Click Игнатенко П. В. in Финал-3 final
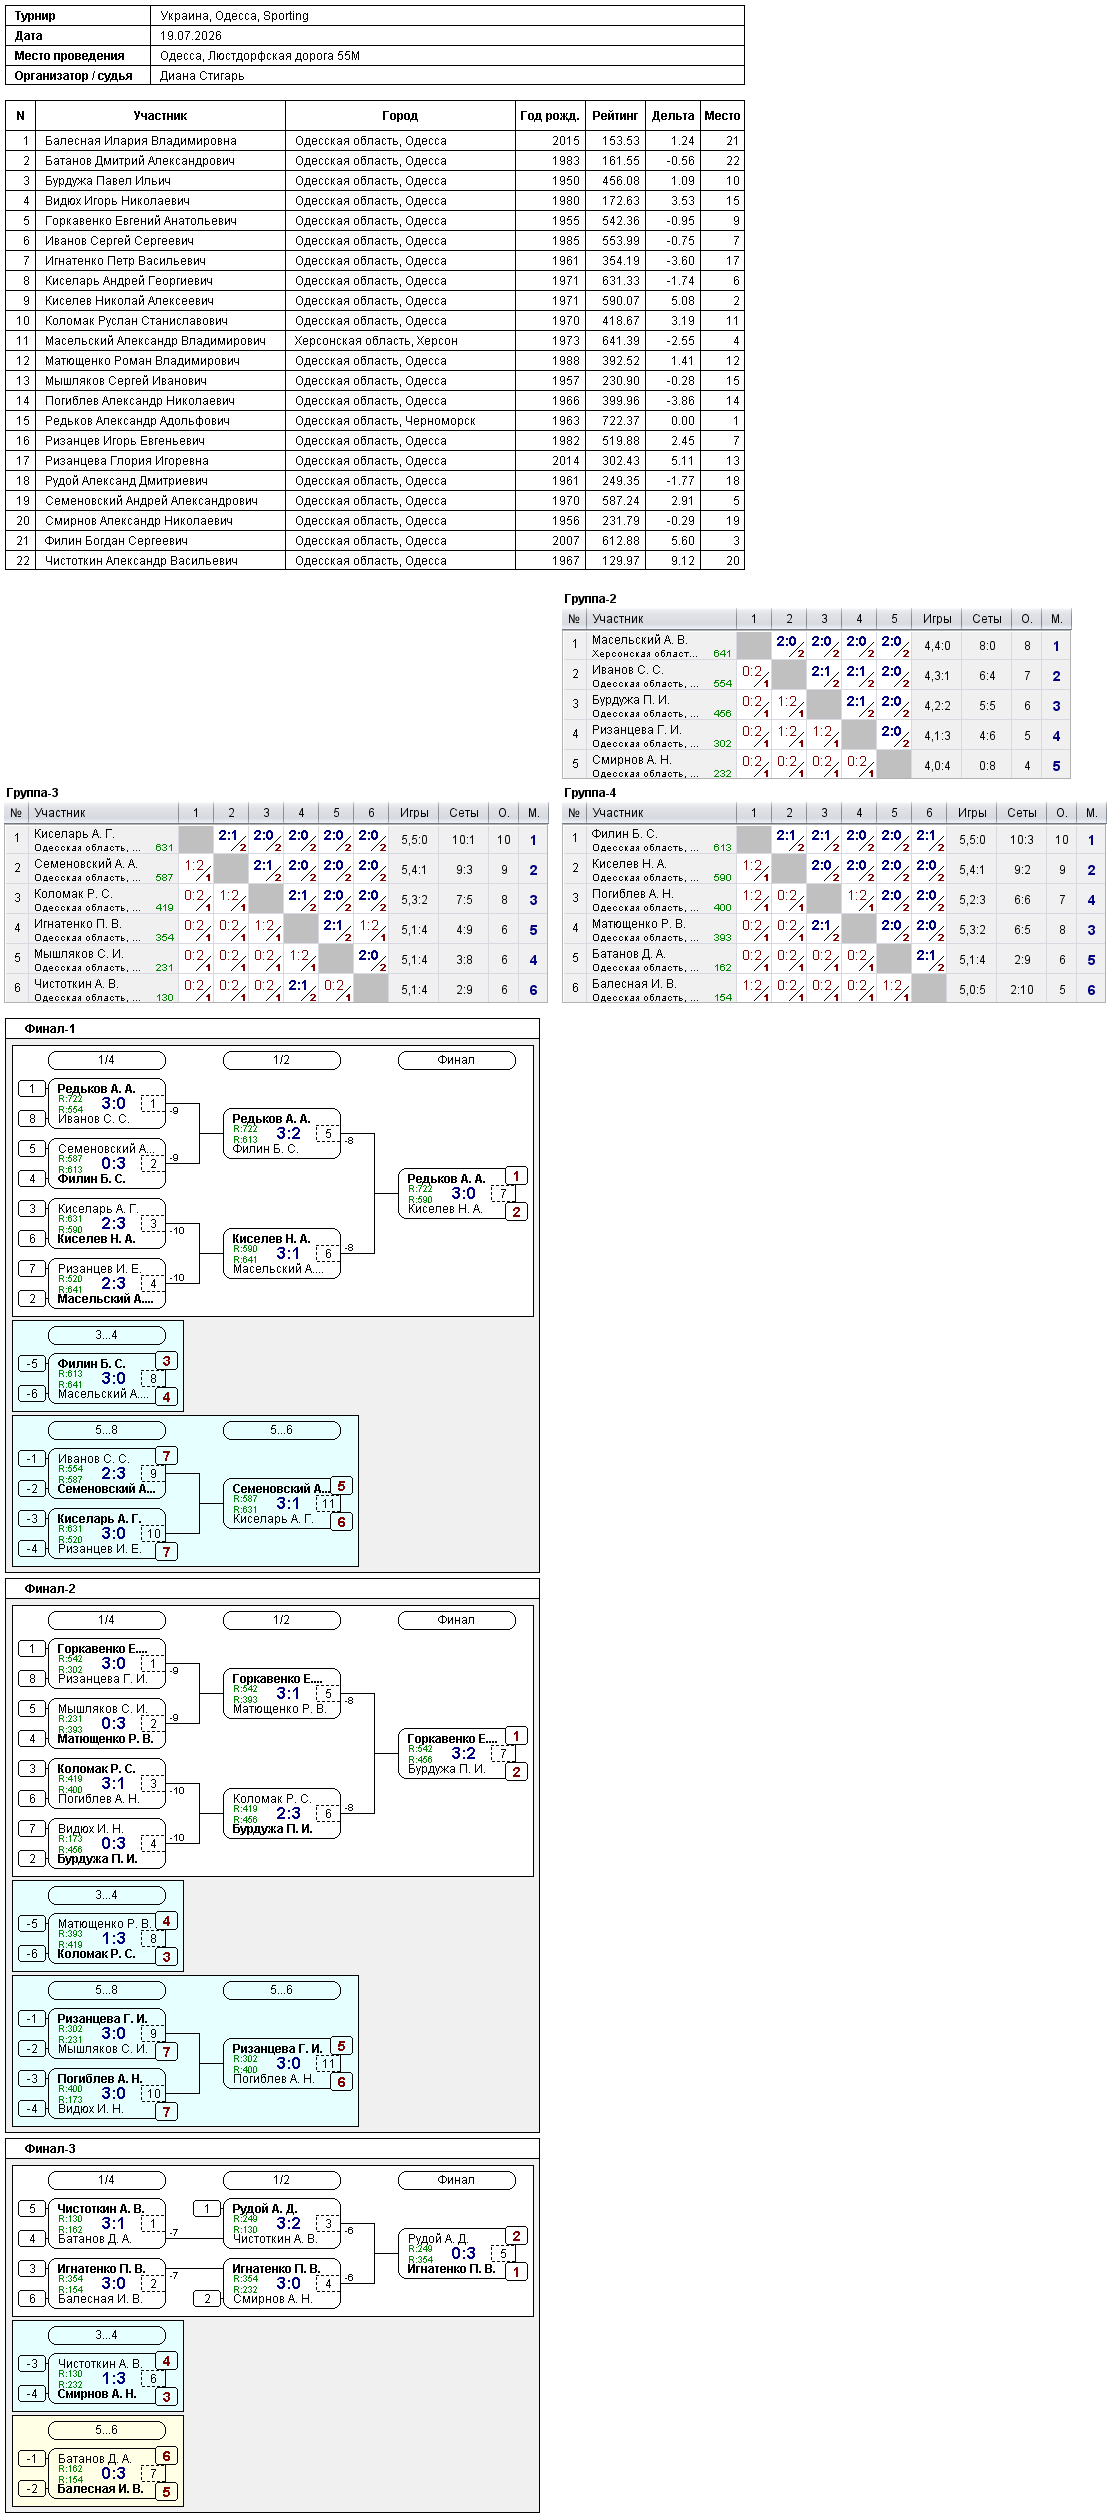This screenshot has height=2518, width=1116. coord(451,2269)
